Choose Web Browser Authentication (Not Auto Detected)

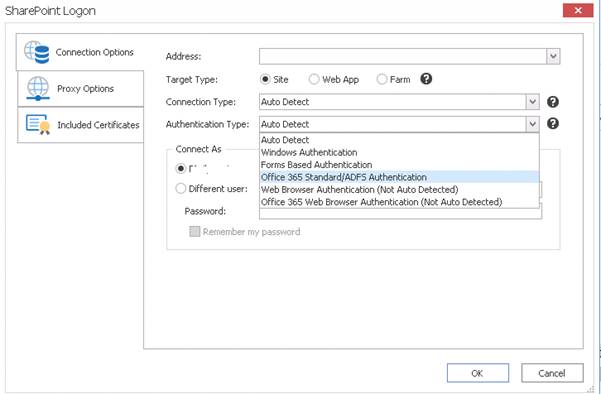(399, 189)
